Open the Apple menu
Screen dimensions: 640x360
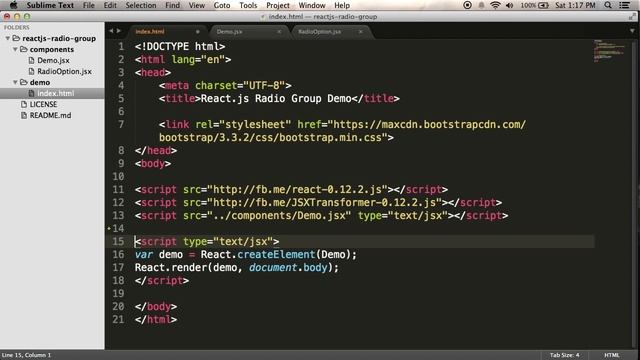[x=13, y=5]
